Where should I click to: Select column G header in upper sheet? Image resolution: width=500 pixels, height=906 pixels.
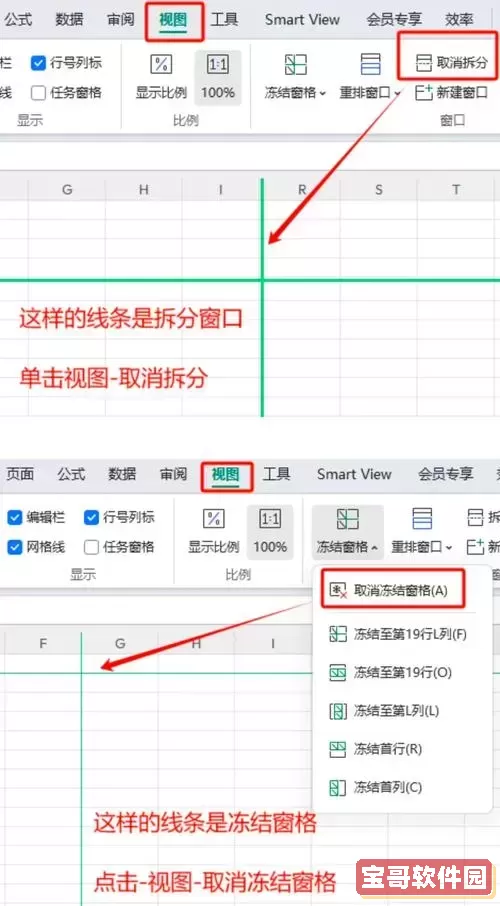pyautogui.click(x=67, y=190)
